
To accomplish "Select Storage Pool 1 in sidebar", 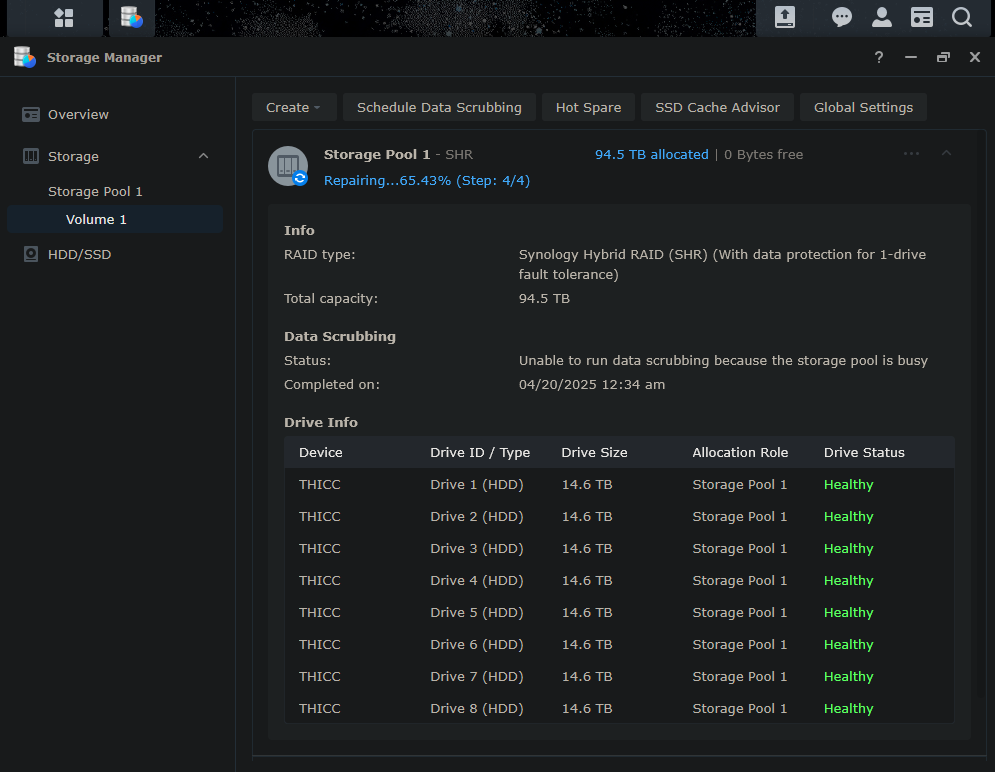I will [95, 191].
